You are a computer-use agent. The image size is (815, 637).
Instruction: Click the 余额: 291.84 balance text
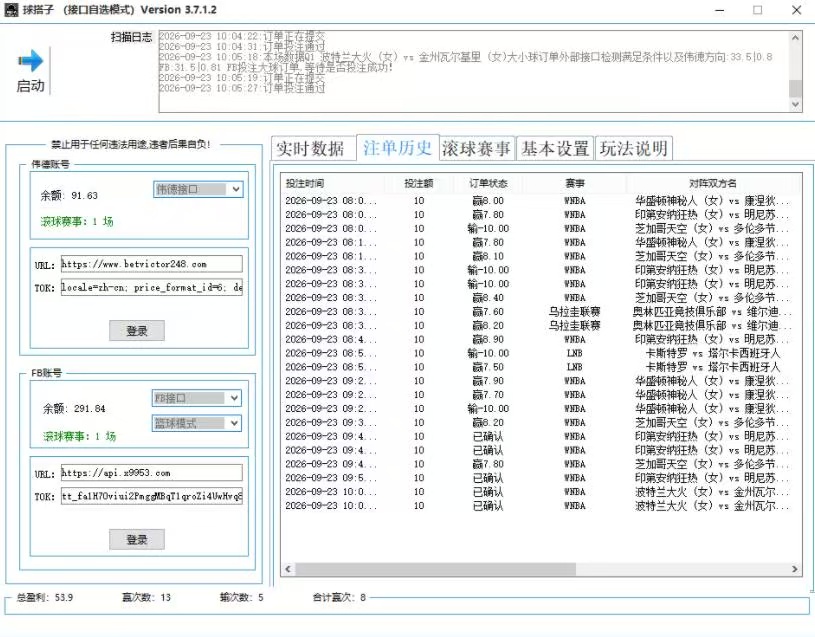74,408
